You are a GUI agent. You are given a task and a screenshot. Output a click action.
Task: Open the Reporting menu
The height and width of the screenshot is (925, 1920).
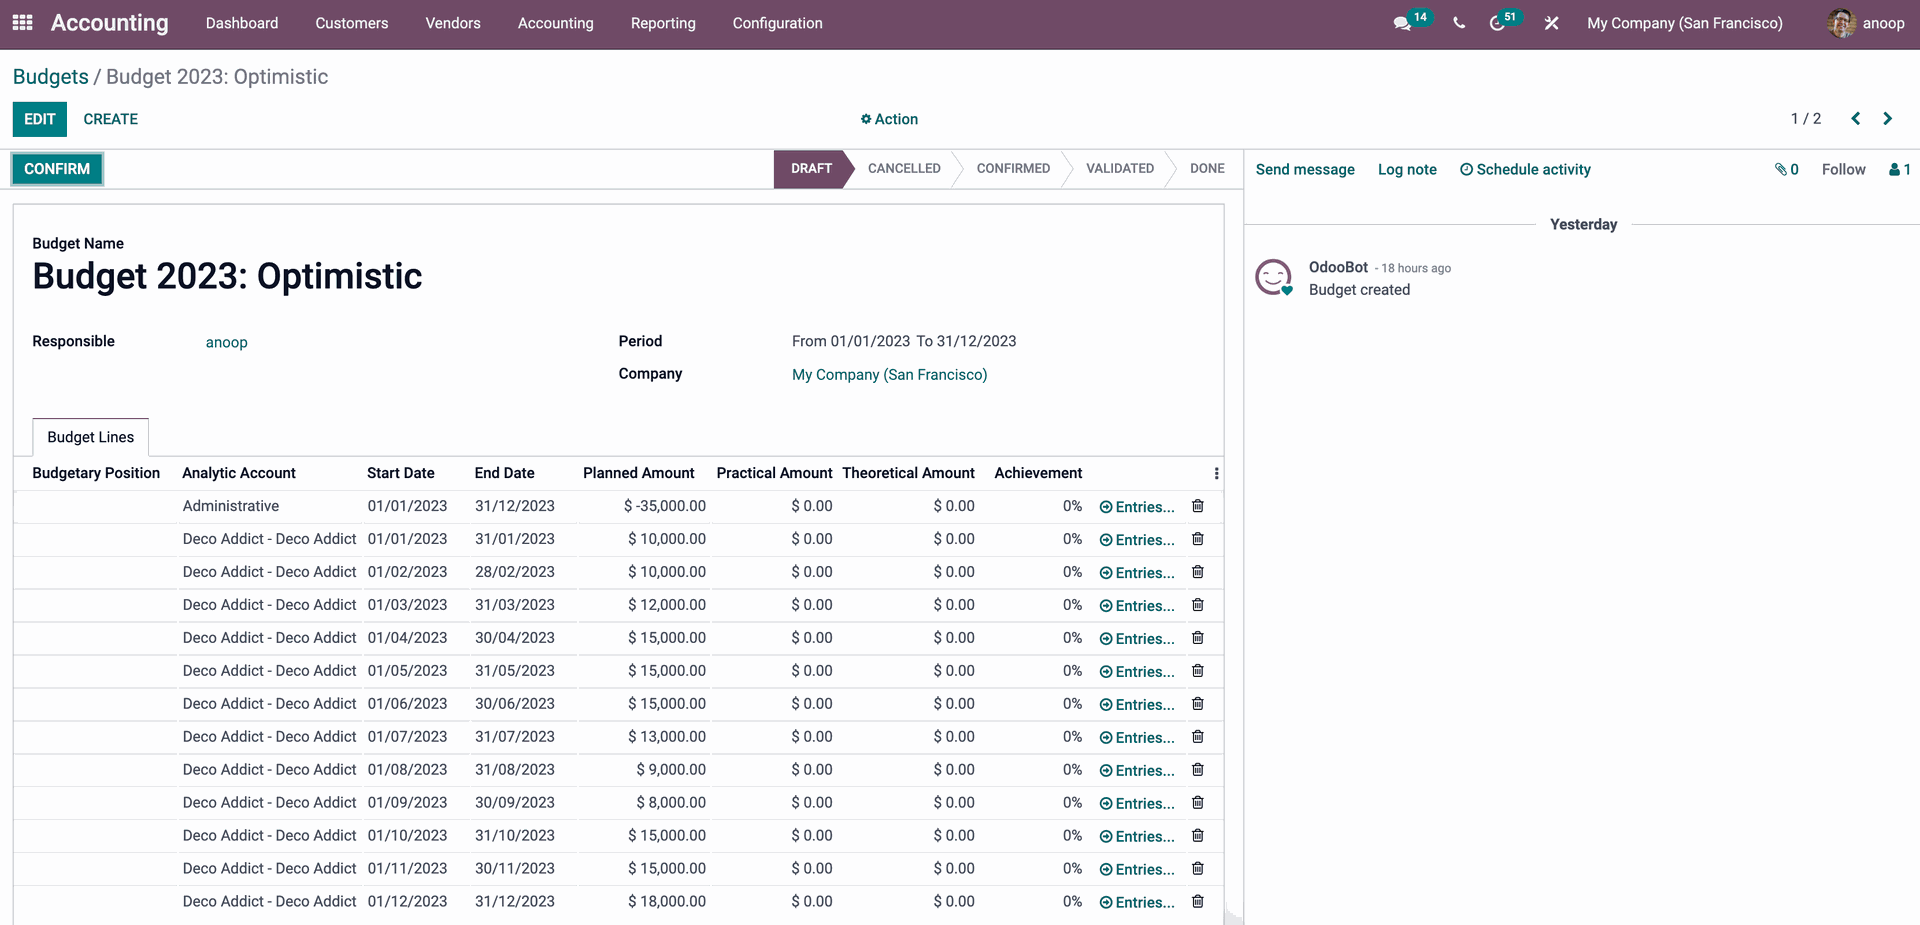pyautogui.click(x=662, y=23)
